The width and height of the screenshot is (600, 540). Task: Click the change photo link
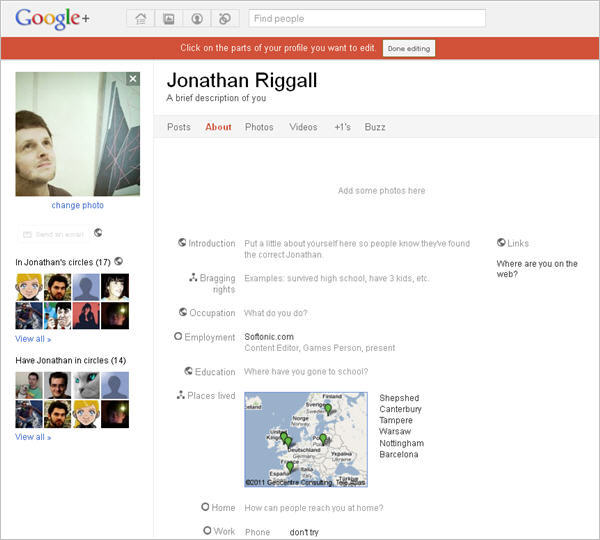[77, 205]
